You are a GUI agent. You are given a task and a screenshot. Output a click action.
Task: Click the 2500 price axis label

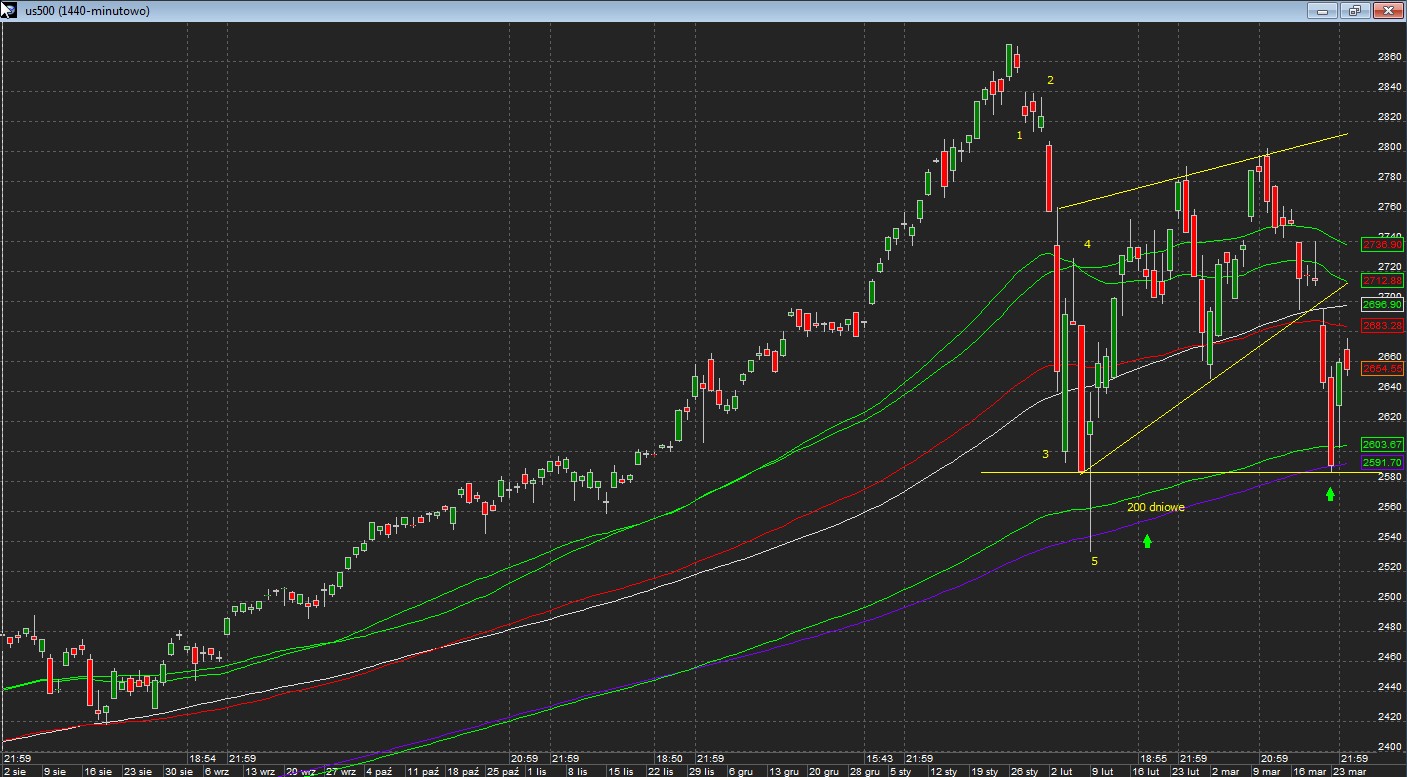(x=1389, y=597)
